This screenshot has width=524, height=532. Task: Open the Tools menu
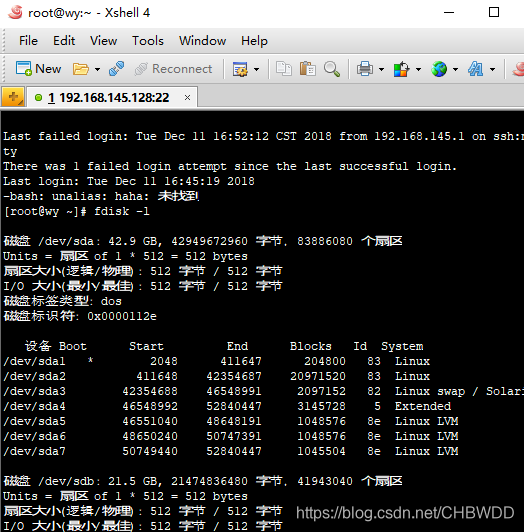click(x=148, y=41)
